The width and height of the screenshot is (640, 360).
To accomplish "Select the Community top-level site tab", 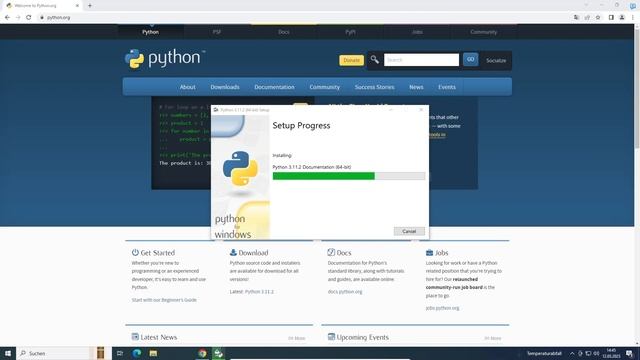I will pyautogui.click(x=484, y=32).
